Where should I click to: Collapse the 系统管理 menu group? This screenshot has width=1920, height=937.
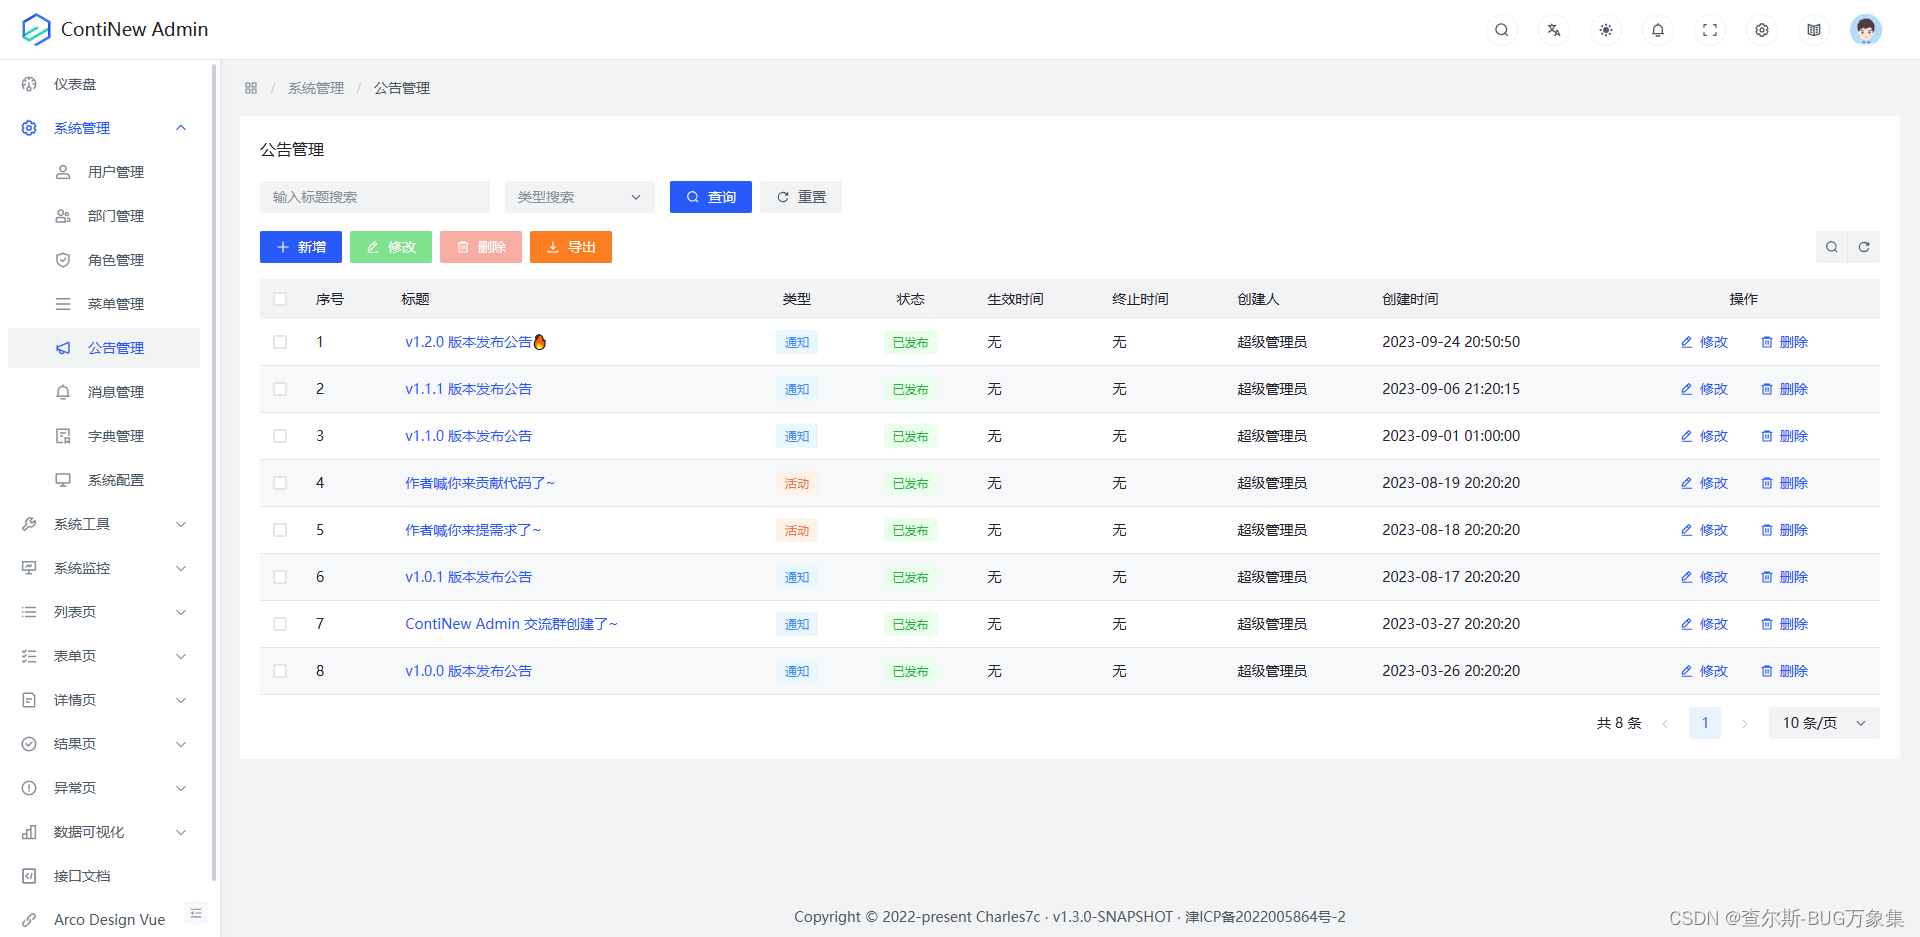(x=104, y=128)
